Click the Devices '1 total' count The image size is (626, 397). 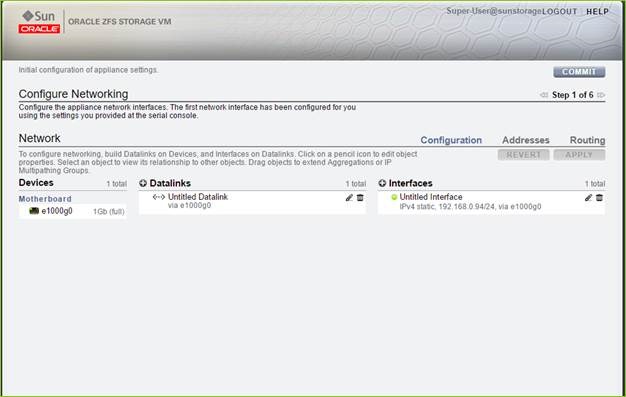coord(117,184)
